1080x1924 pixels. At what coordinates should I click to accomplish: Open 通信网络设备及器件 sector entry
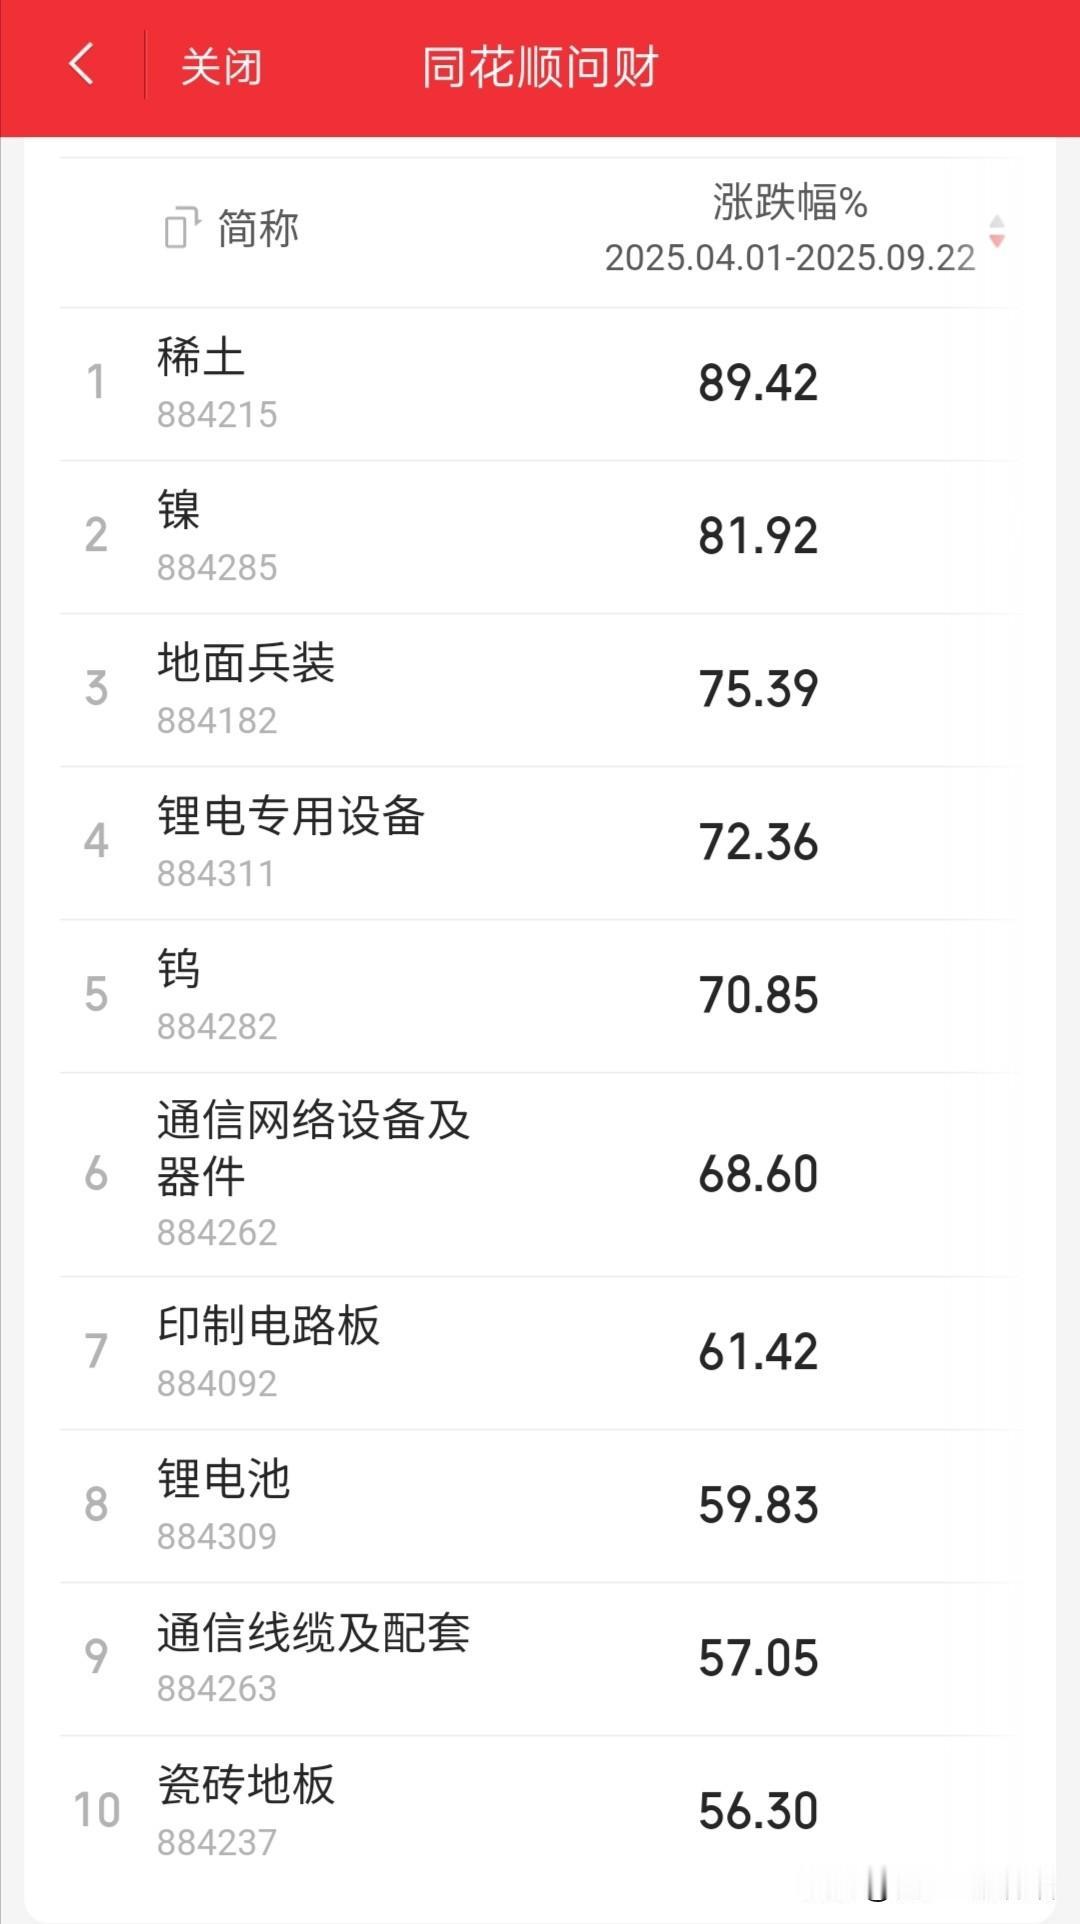pos(540,1174)
